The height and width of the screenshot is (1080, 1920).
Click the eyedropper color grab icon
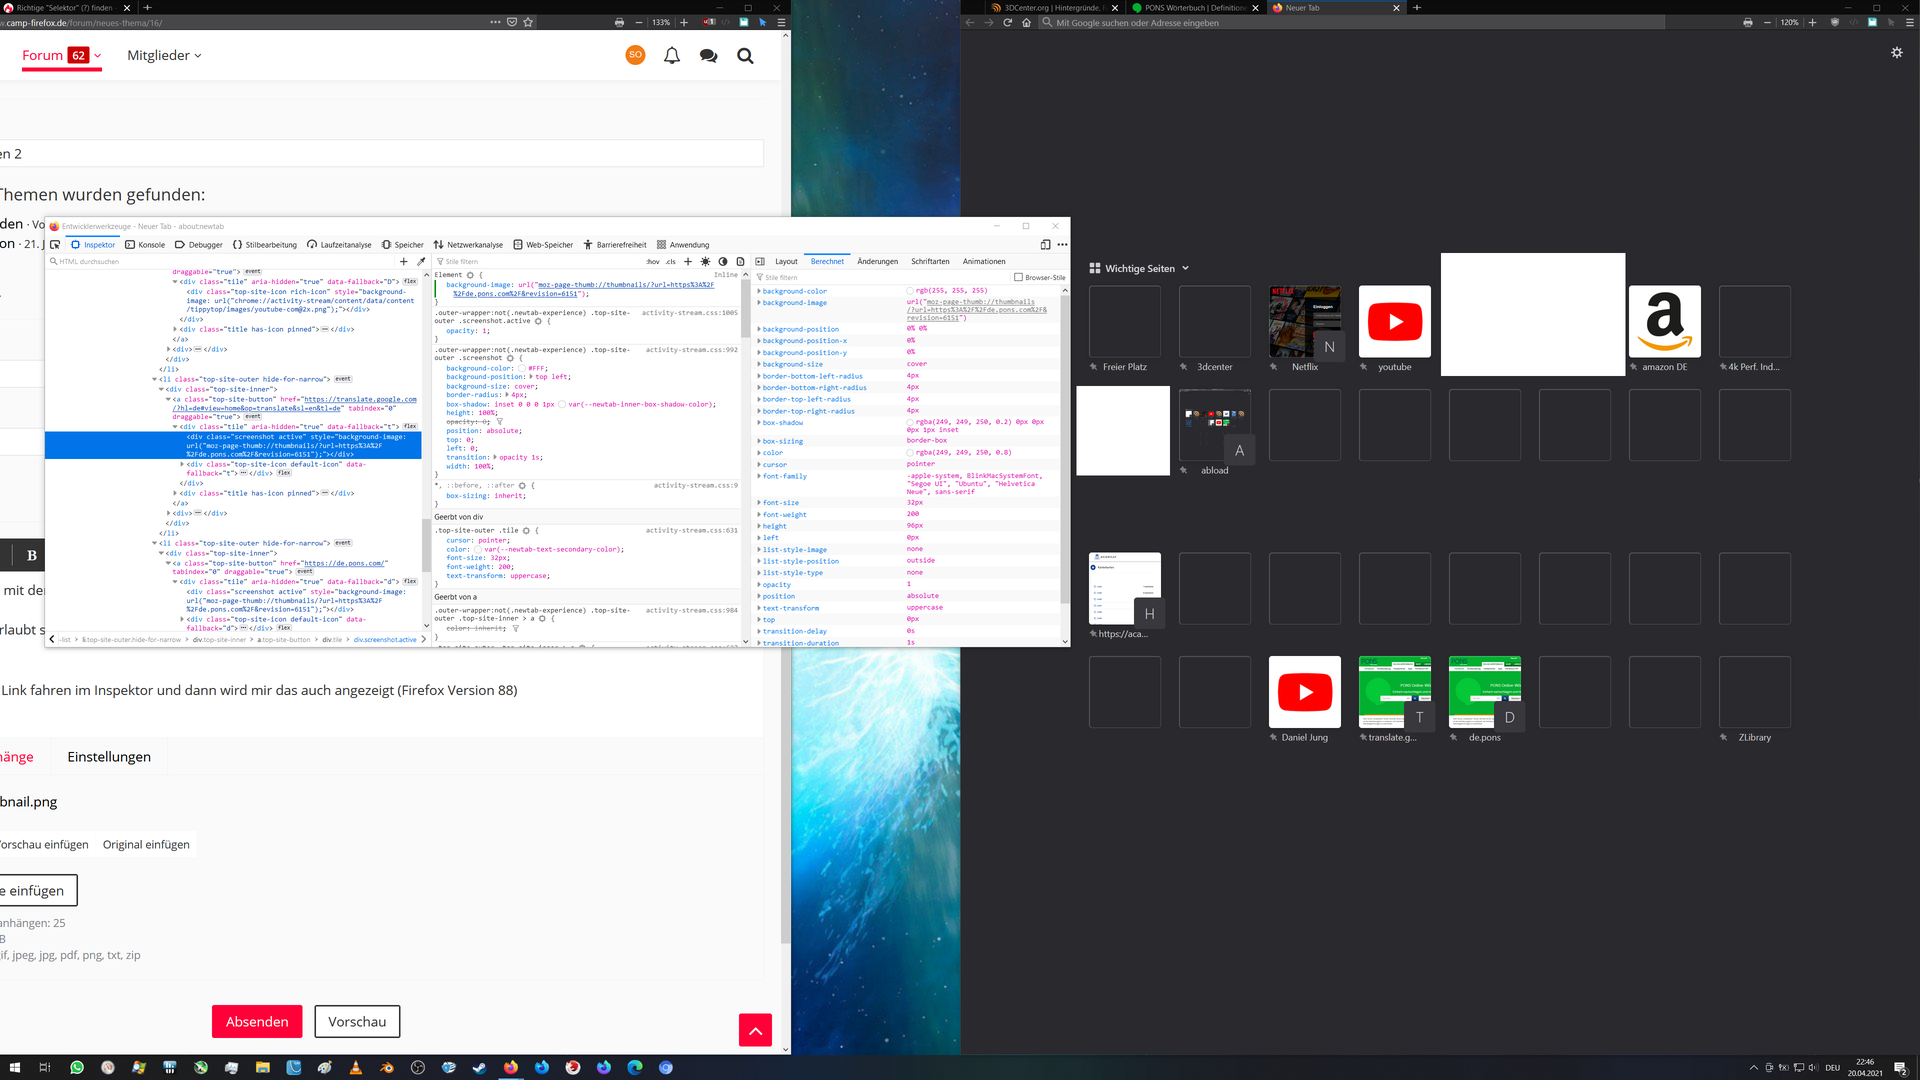[421, 261]
